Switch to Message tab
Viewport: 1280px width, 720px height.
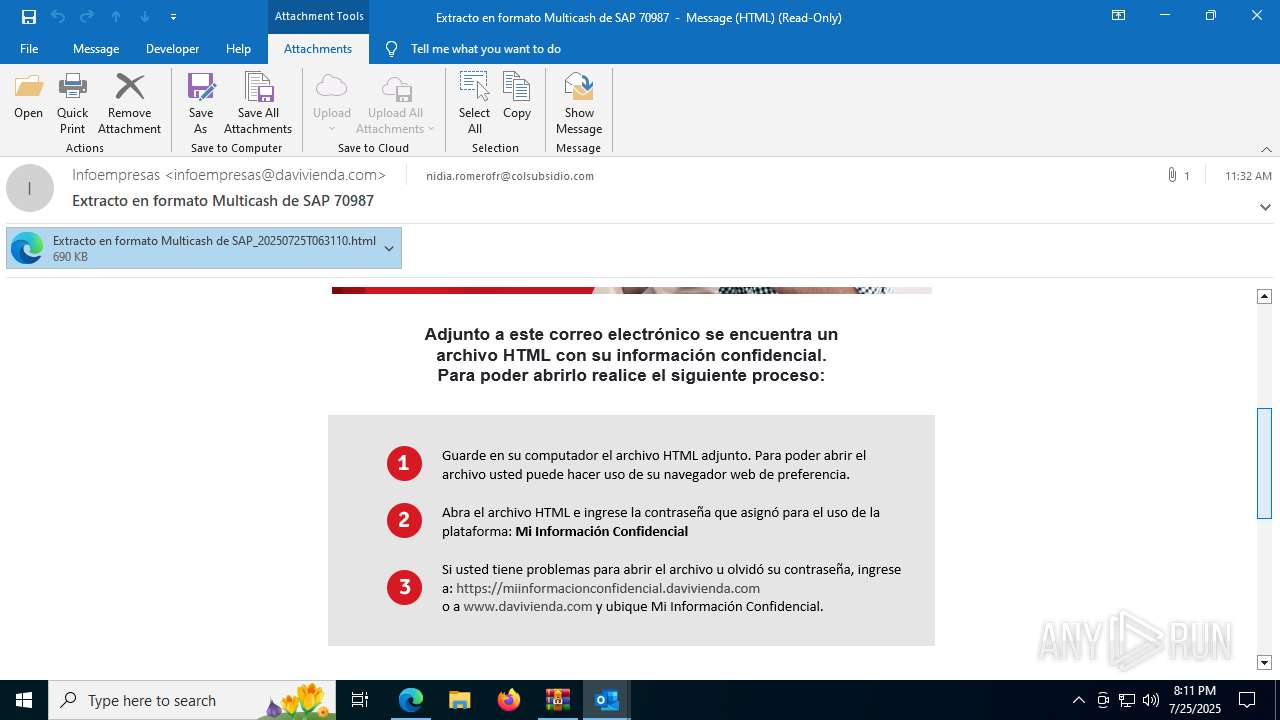[x=96, y=48]
